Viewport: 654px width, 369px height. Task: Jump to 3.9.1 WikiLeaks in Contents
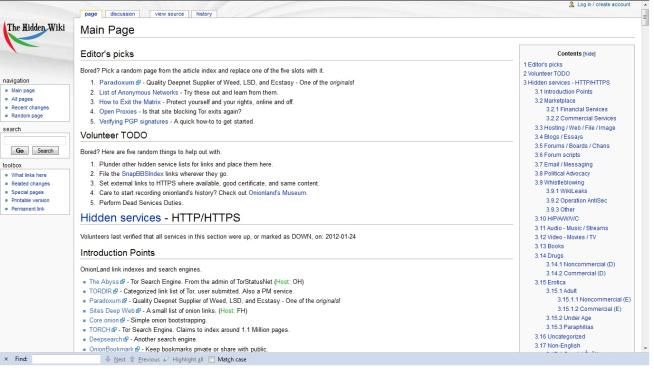(x=566, y=191)
